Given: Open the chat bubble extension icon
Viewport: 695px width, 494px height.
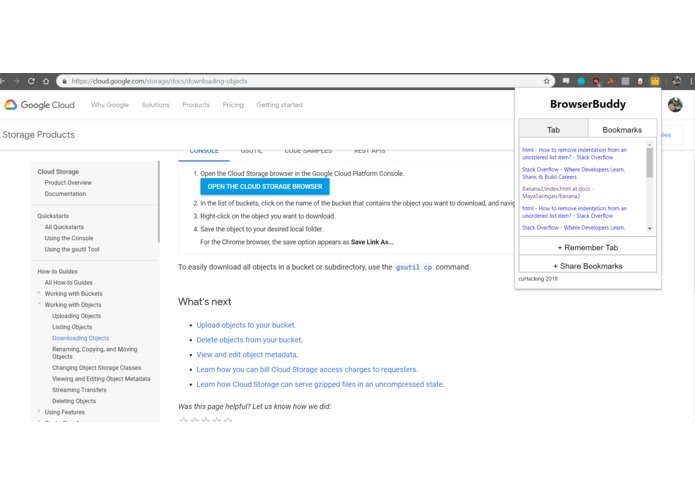Looking at the screenshot, I should 566,81.
